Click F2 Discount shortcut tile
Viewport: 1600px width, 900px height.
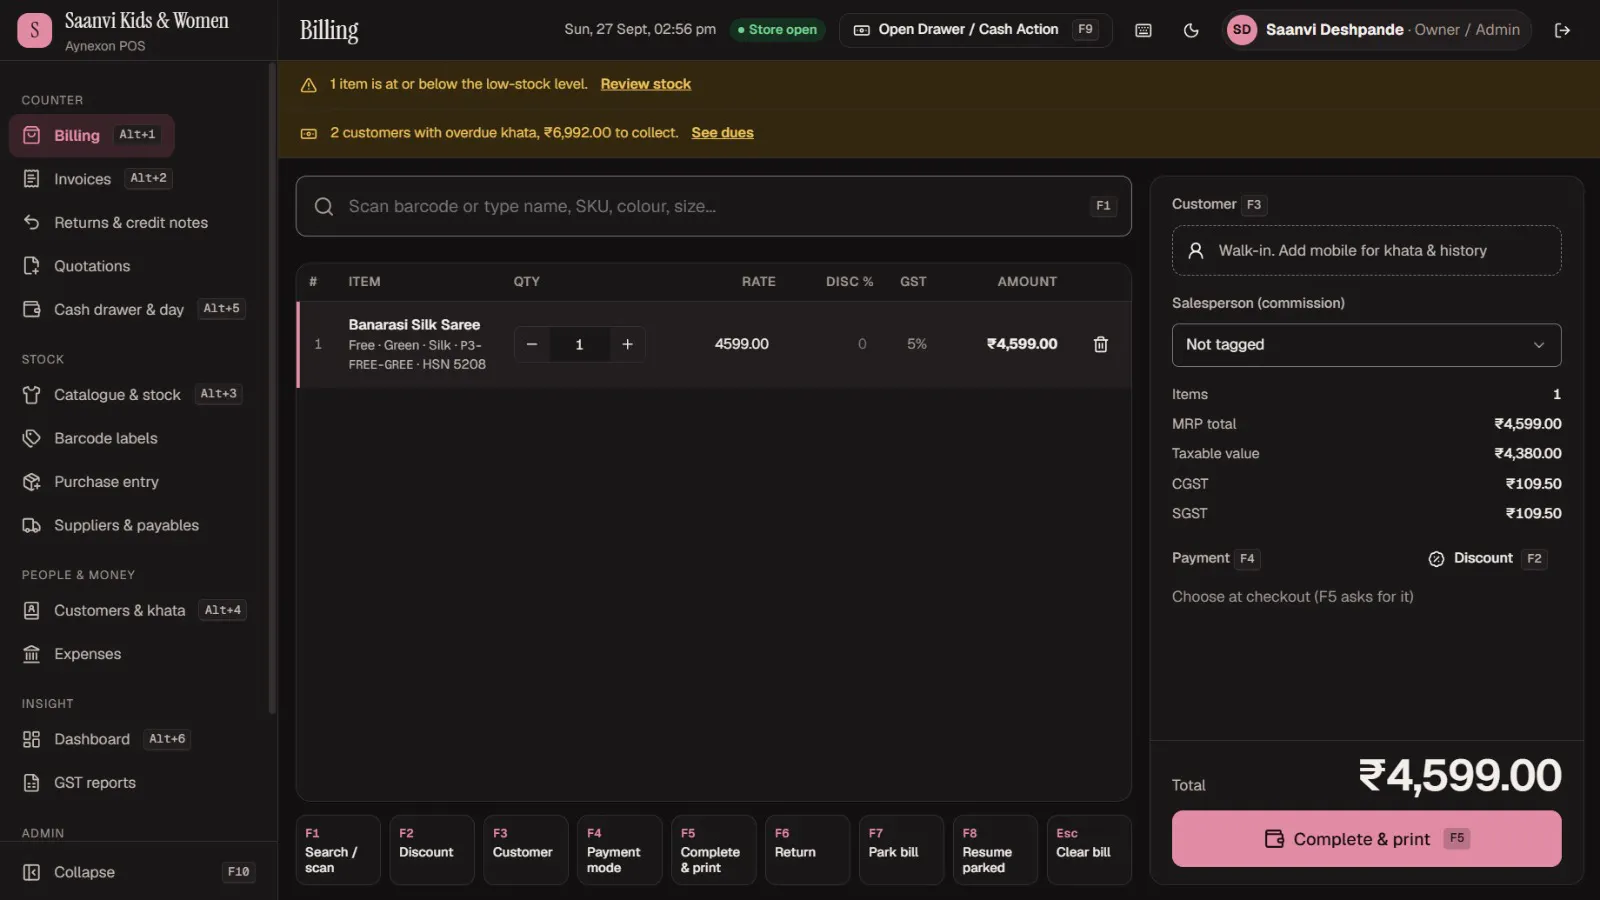[x=432, y=850]
